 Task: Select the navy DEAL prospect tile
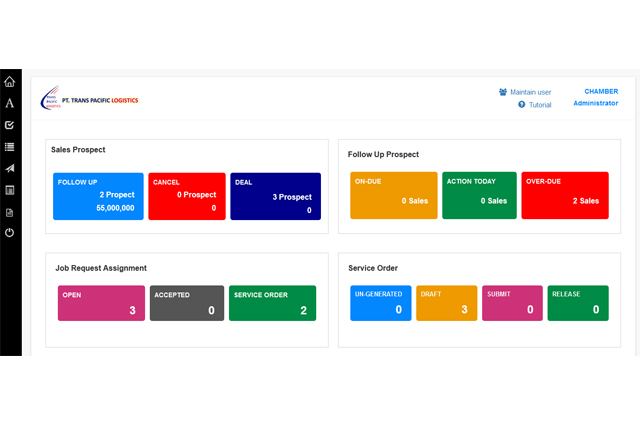click(x=275, y=196)
